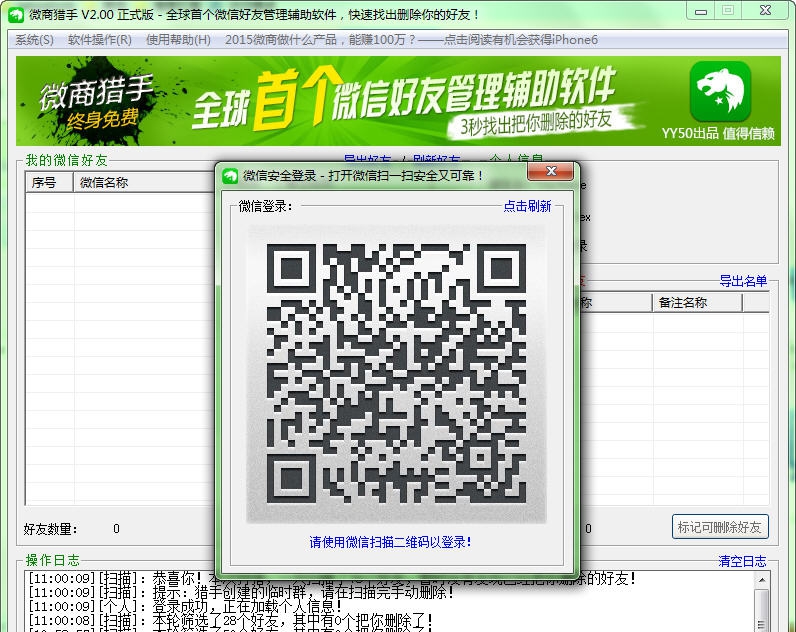Close the 微信安全登录 dialog
Screen dimensions: 796x632
[551, 172]
